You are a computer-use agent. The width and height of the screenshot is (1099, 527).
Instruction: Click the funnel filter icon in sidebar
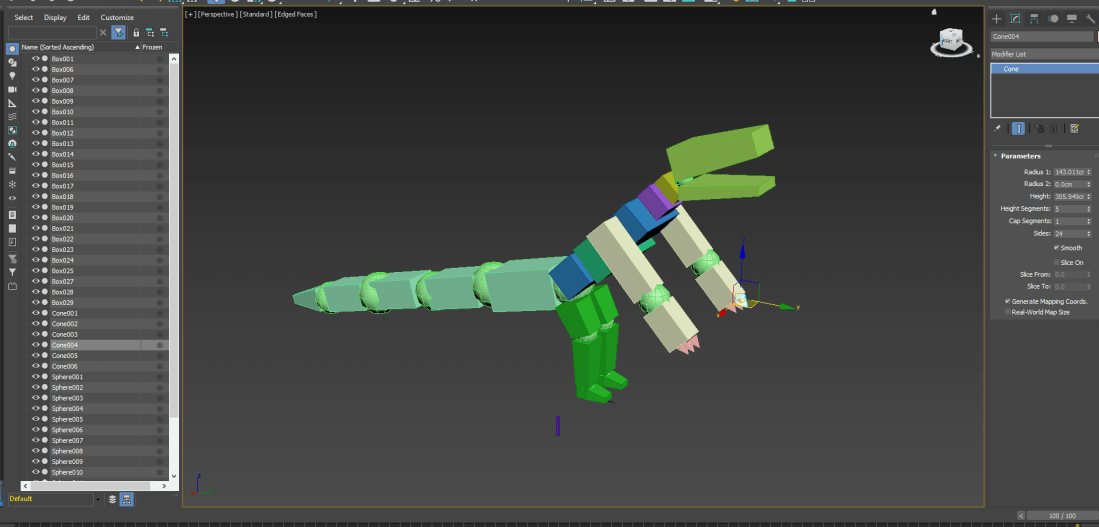point(12,272)
